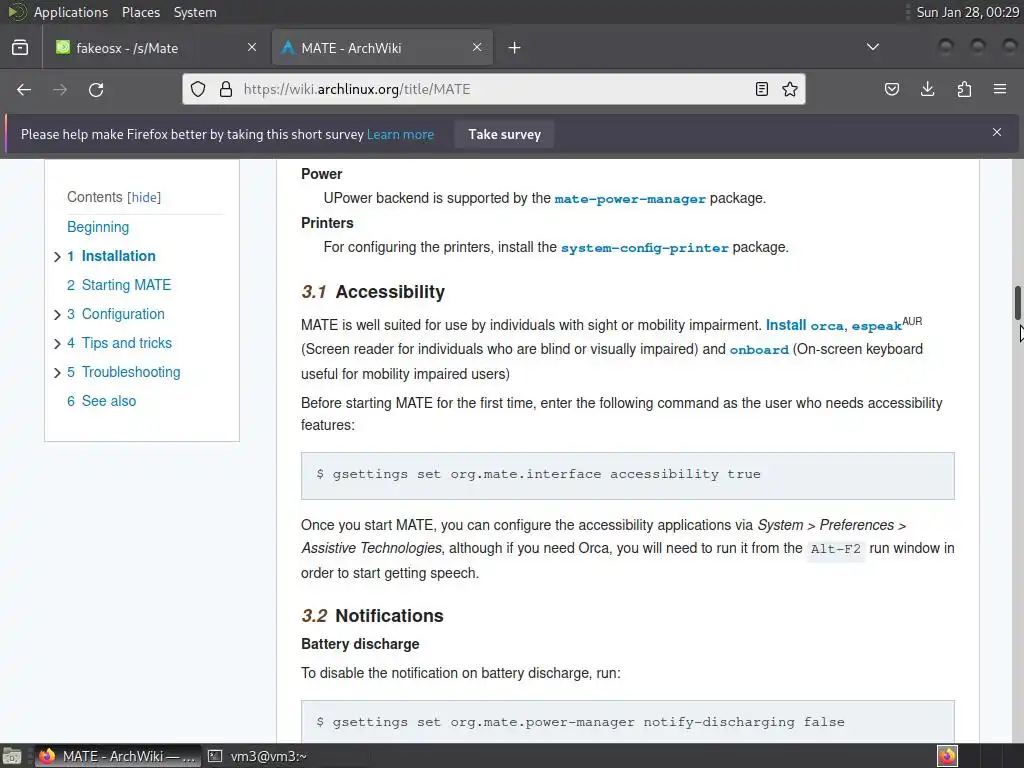Open Firefox View icon at tab bar
The image size is (1024, 768).
tap(20, 48)
